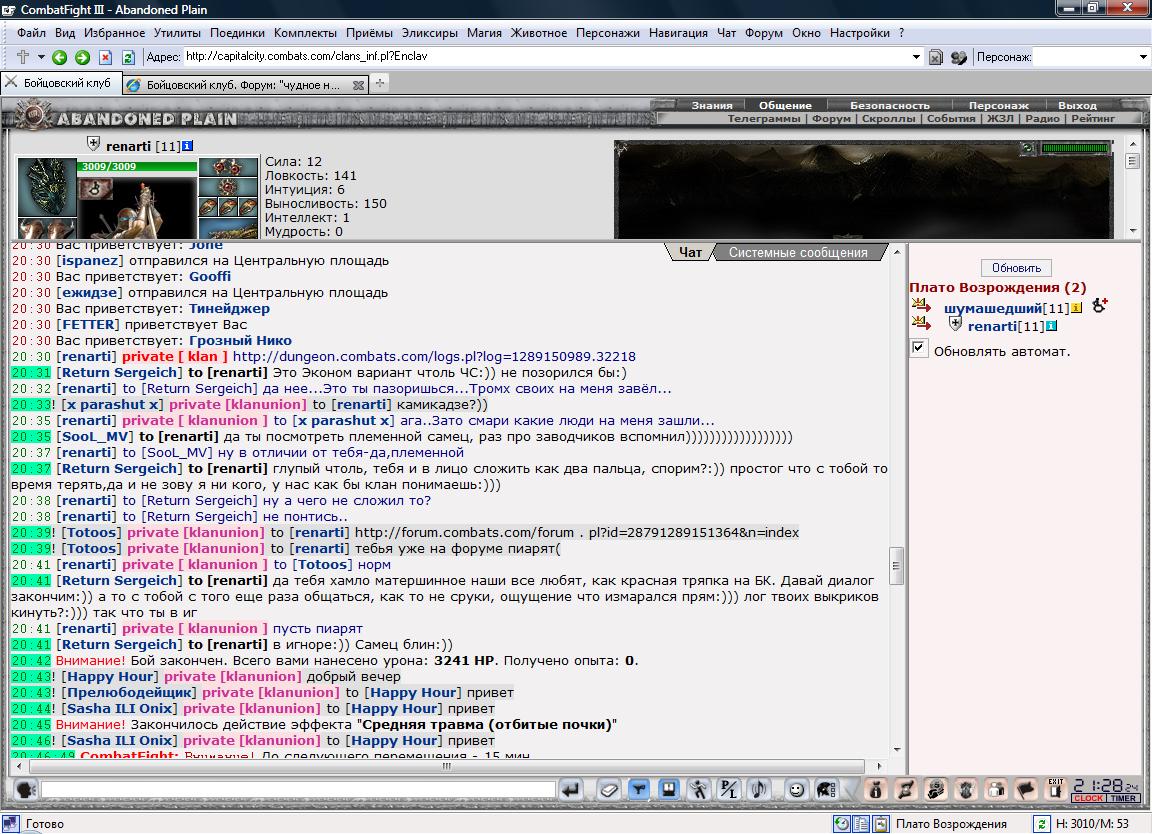Open the Настройки menu
Screen dimensions: 1152x834
(860, 33)
